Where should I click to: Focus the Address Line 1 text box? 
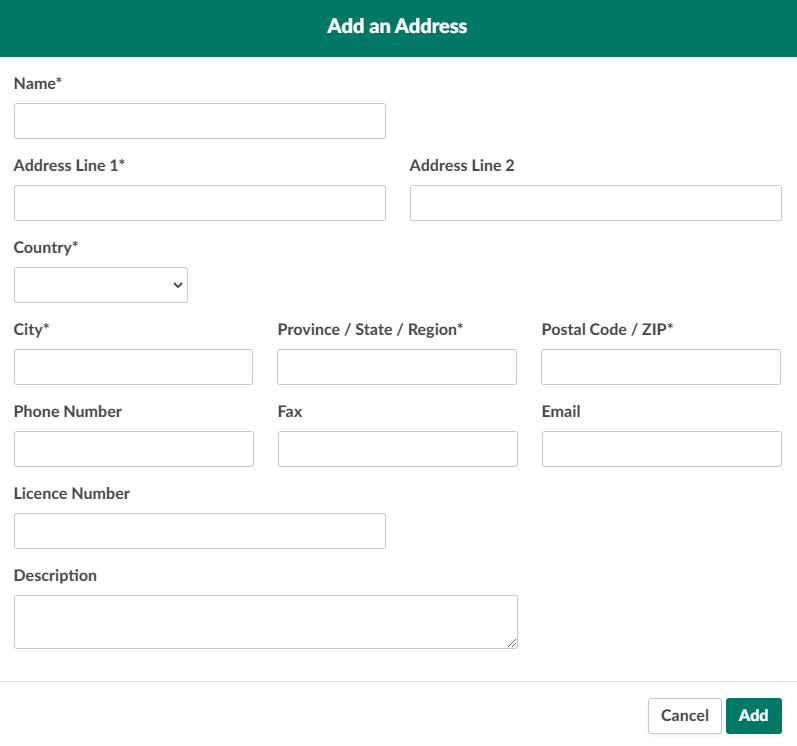[x=199, y=203]
